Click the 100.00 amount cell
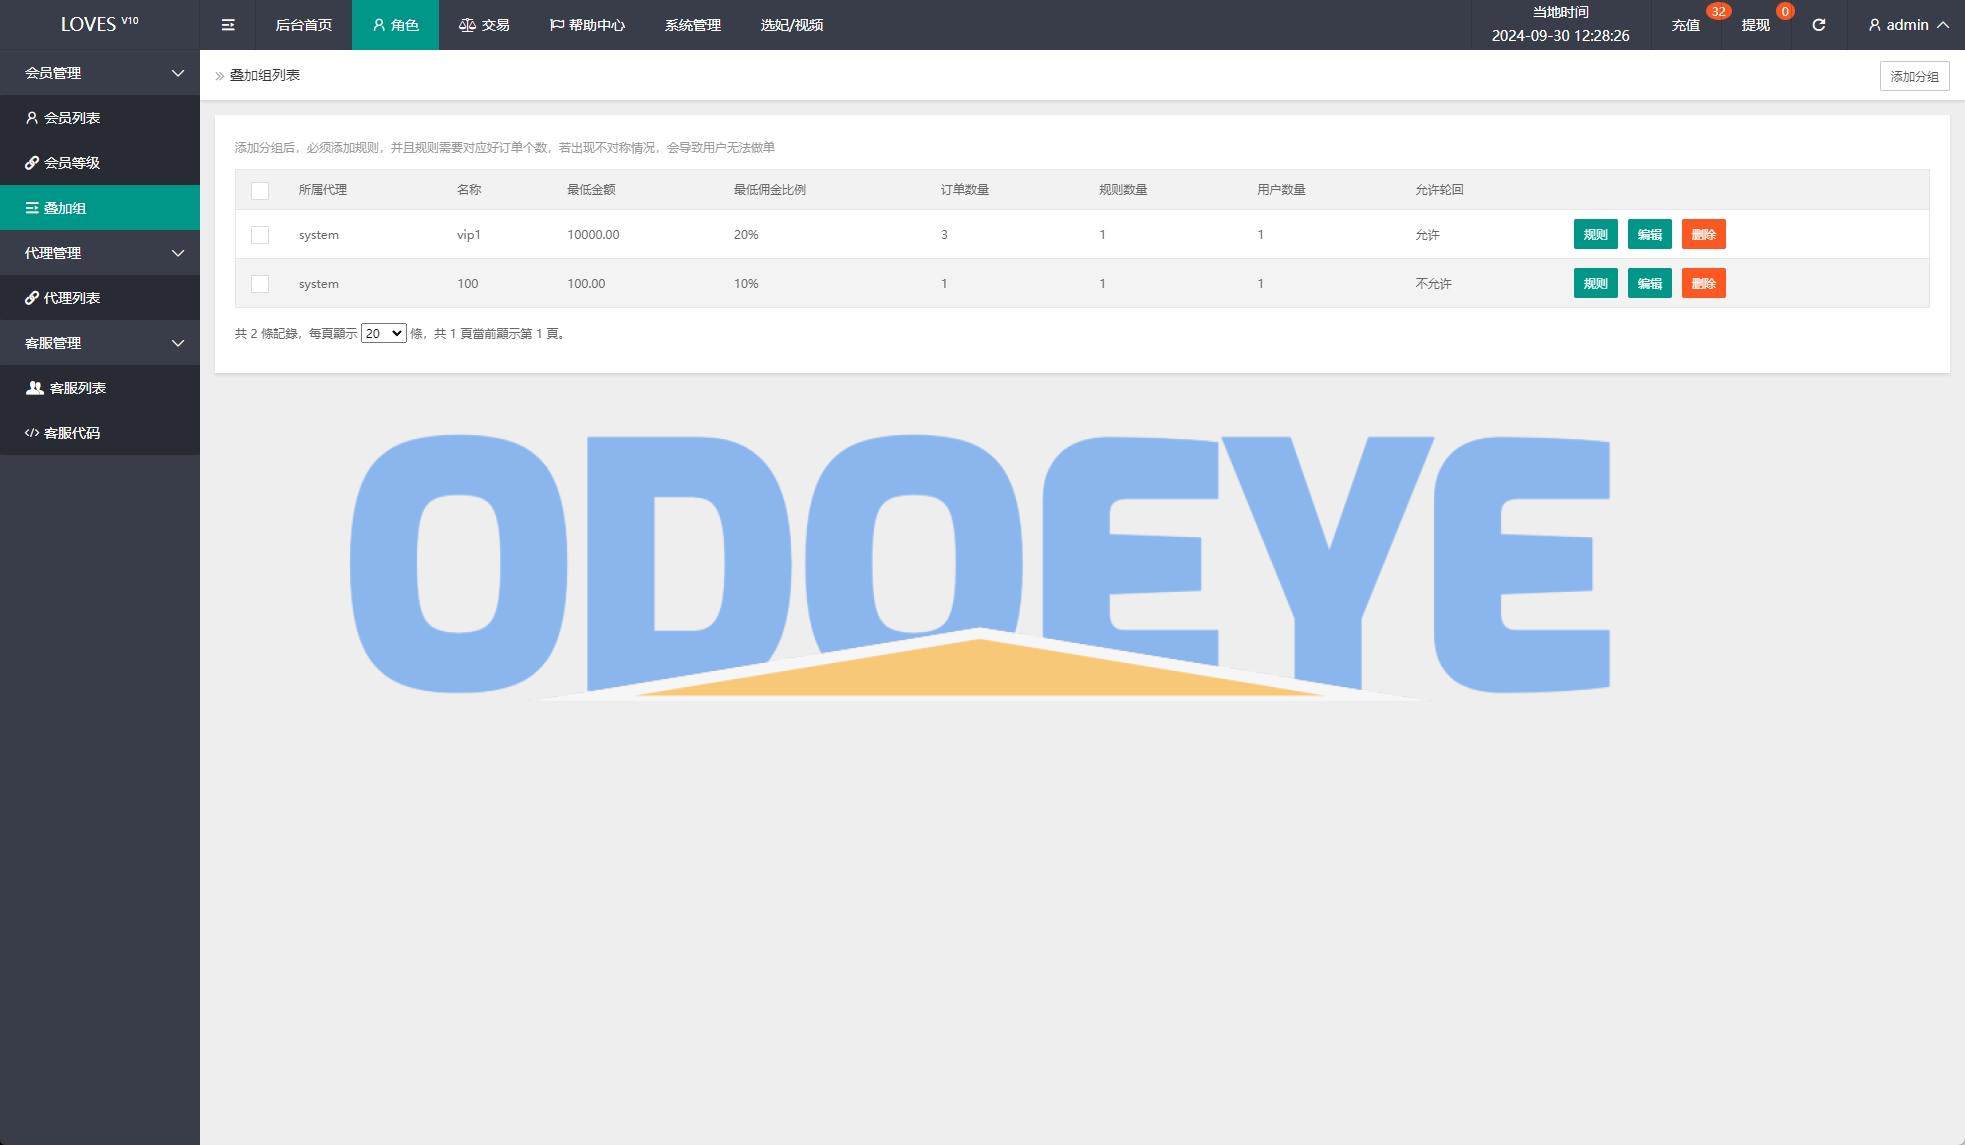Screen dimensions: 1965x1145 586,284
